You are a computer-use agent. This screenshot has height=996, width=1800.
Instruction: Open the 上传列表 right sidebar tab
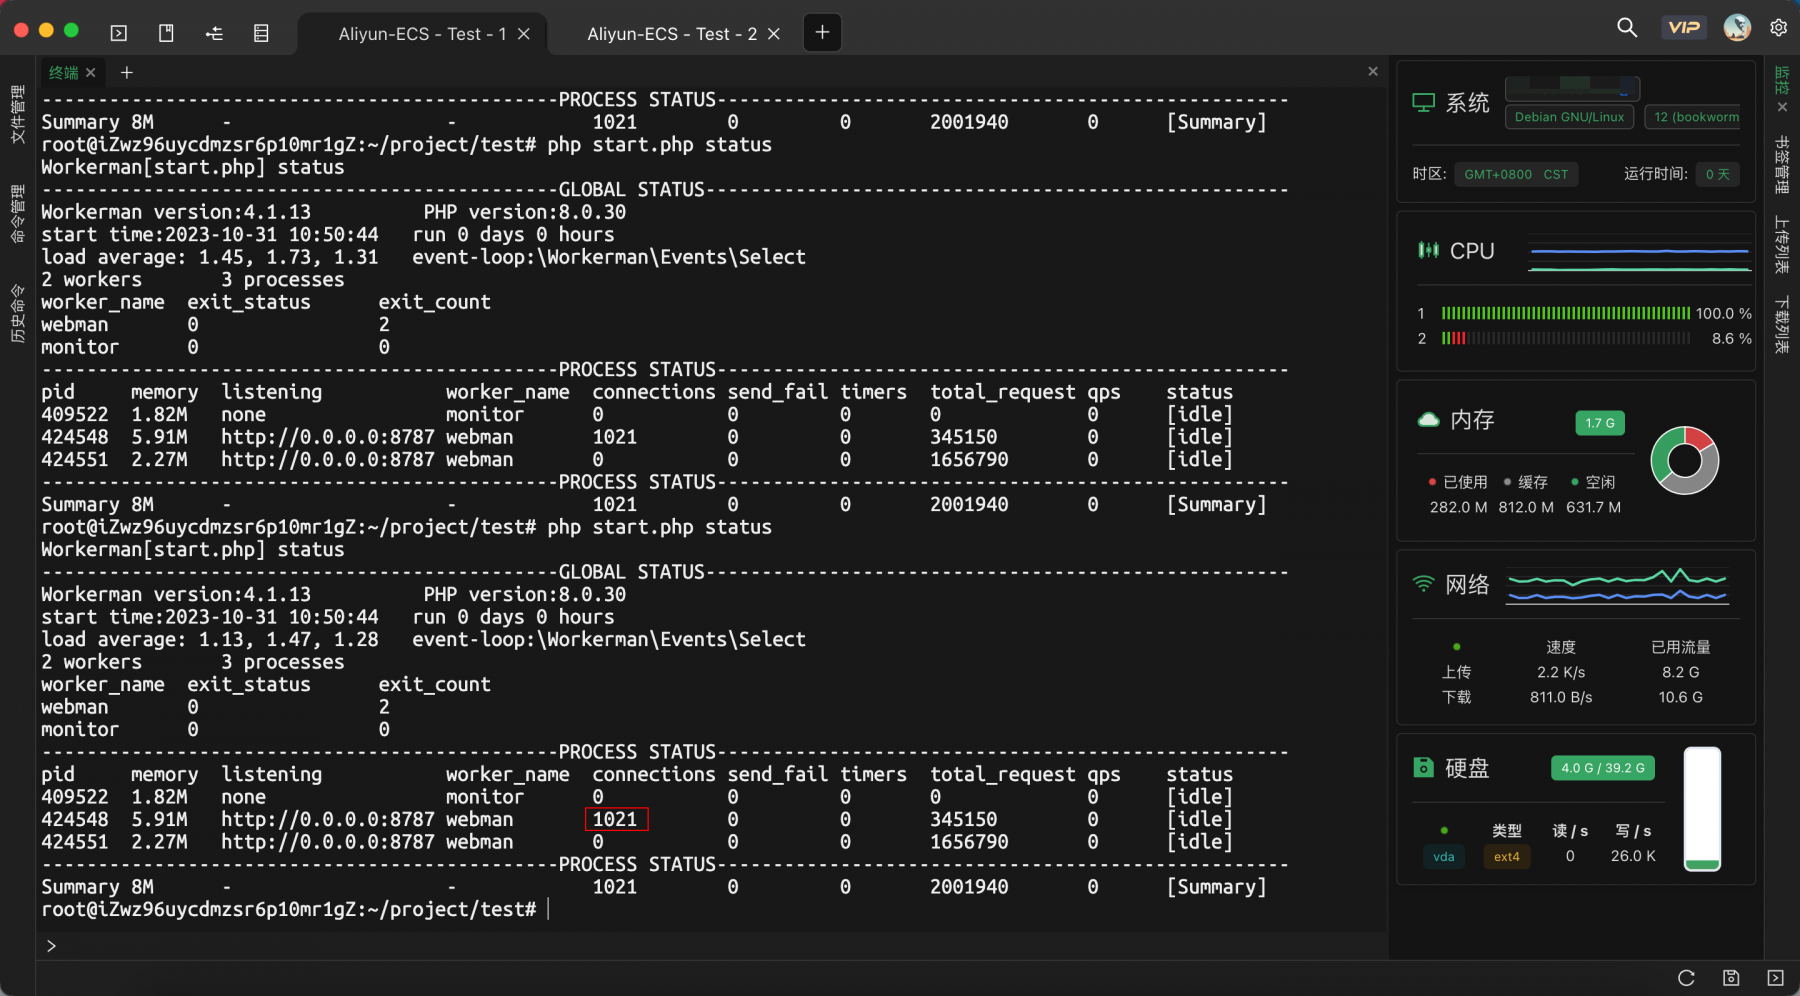coord(1782,245)
